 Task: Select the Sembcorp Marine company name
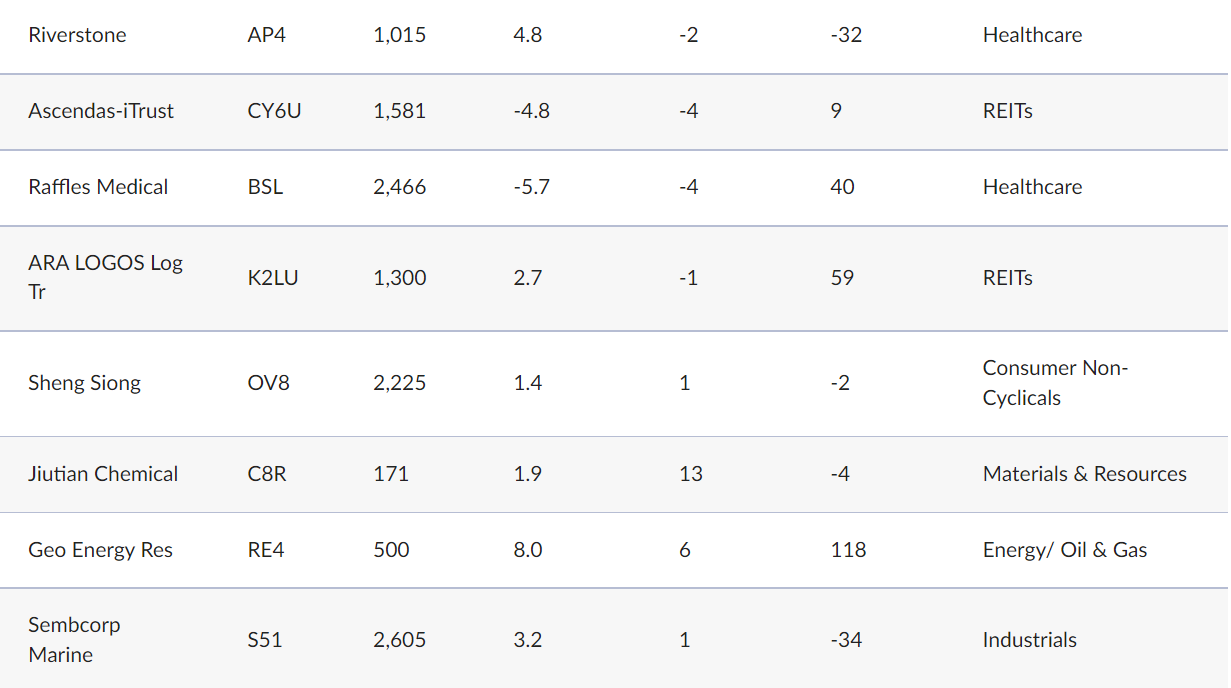click(x=74, y=639)
